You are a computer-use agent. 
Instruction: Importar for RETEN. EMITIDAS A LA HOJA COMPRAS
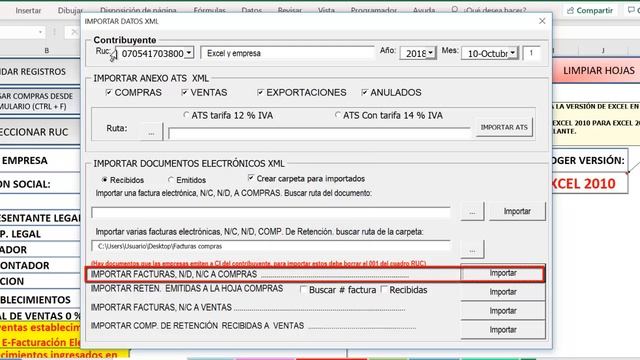(x=503, y=292)
